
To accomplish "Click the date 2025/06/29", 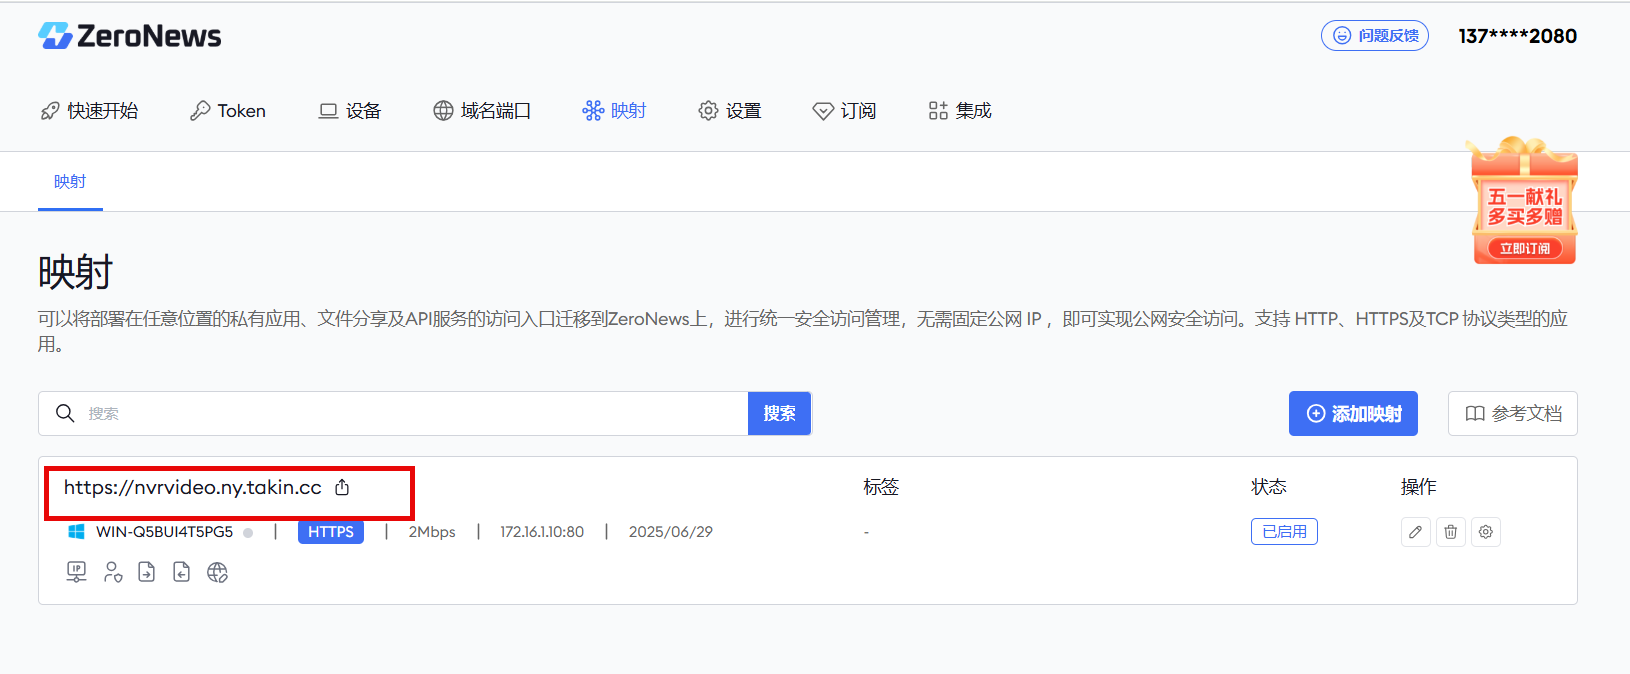I will [x=671, y=532].
